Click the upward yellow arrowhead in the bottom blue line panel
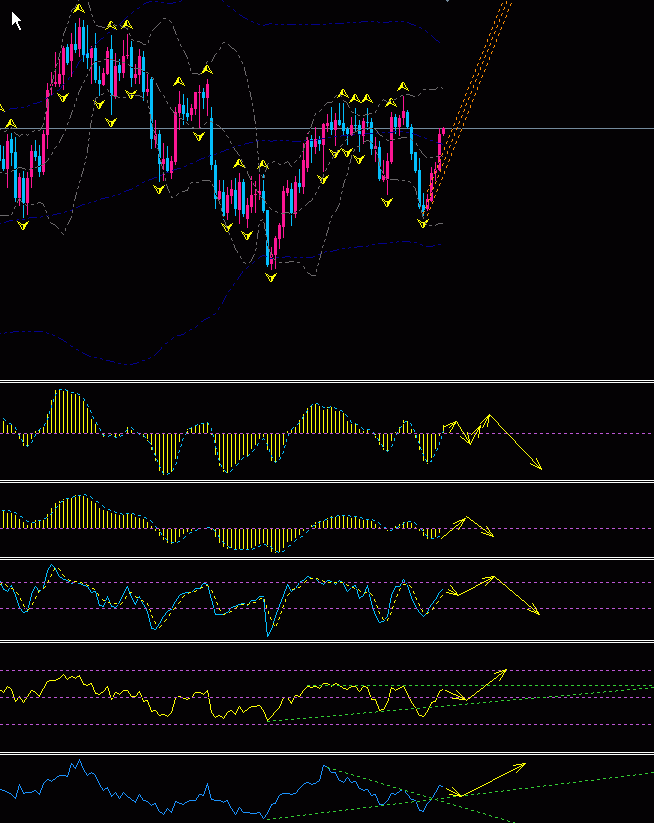The width and height of the screenshot is (654, 823). point(523,765)
